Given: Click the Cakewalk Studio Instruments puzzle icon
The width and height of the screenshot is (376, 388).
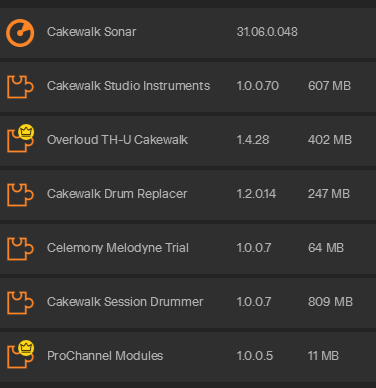Looking at the screenshot, I should coord(20,87).
